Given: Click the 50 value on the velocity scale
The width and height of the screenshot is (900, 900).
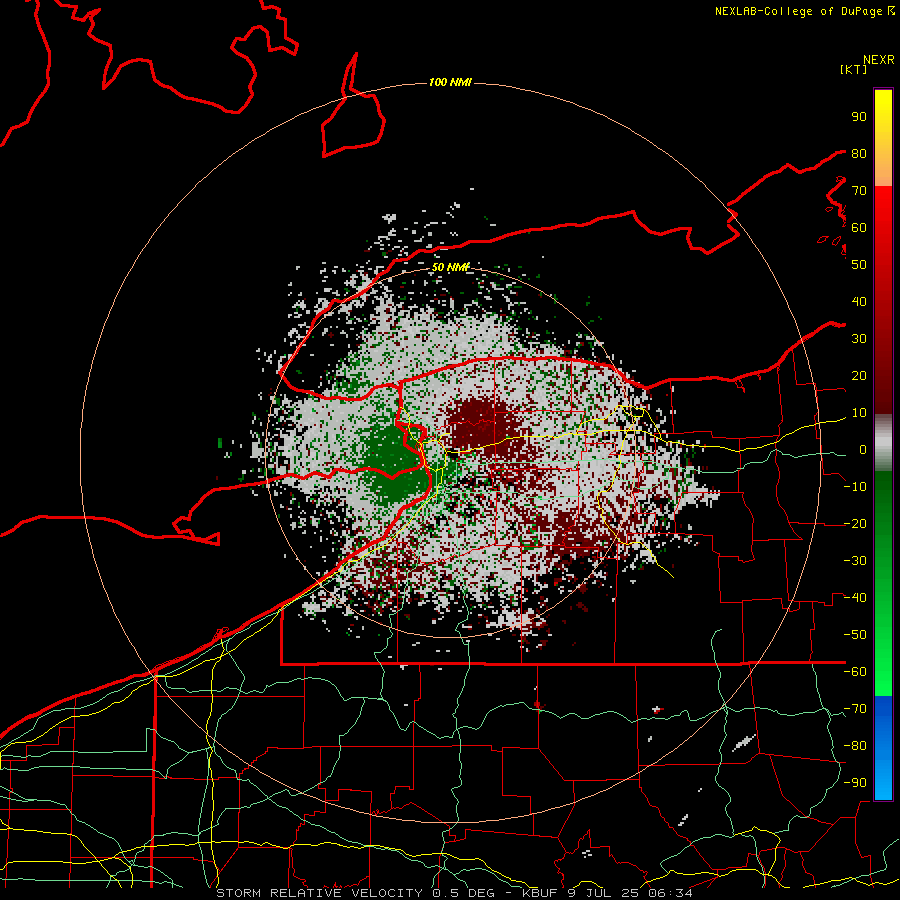Looking at the screenshot, I should tap(859, 265).
